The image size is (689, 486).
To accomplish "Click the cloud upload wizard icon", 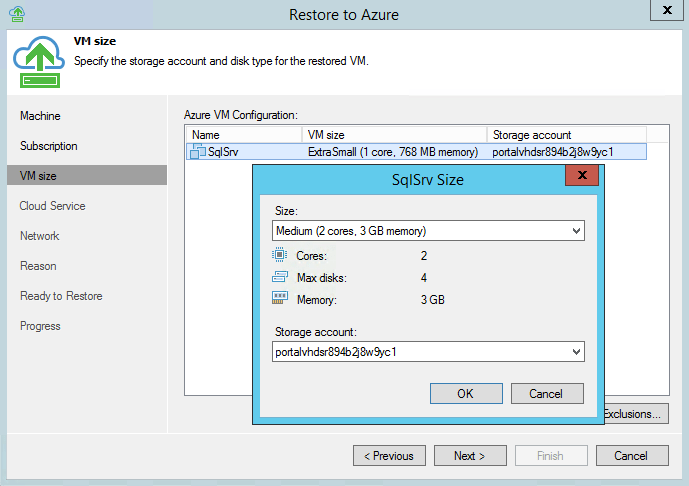I will (39, 62).
